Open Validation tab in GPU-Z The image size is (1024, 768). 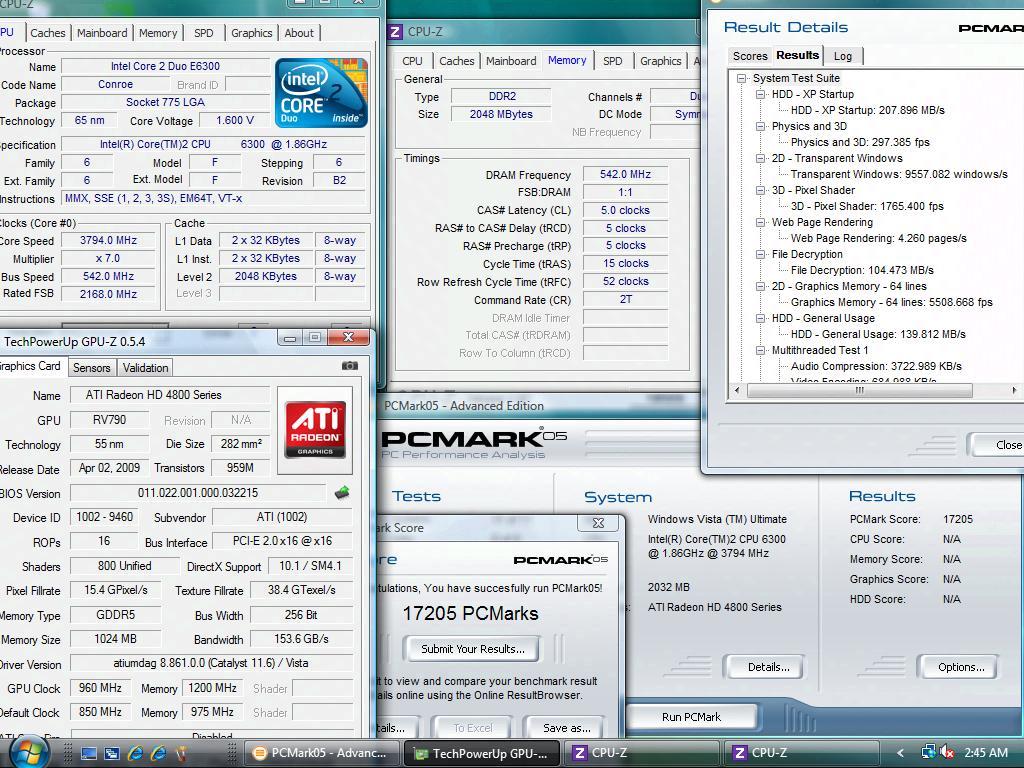click(x=145, y=368)
